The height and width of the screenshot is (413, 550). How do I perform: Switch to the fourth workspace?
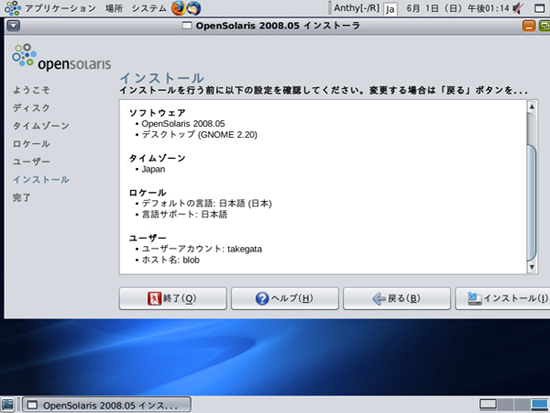point(539,405)
